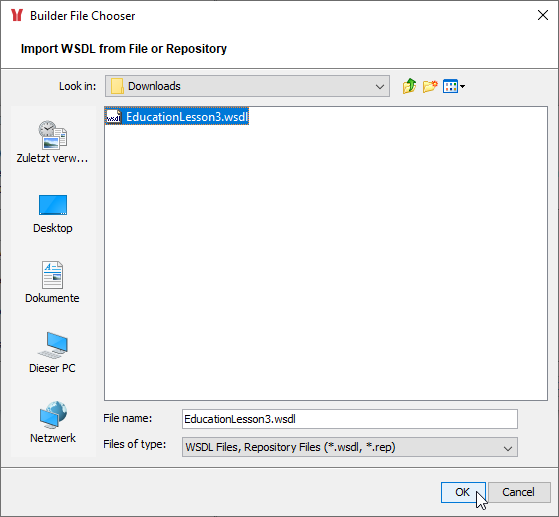Viewport: 559px width, 517px height.
Task: Expand the Files of type dropdown
Action: click(x=508, y=447)
